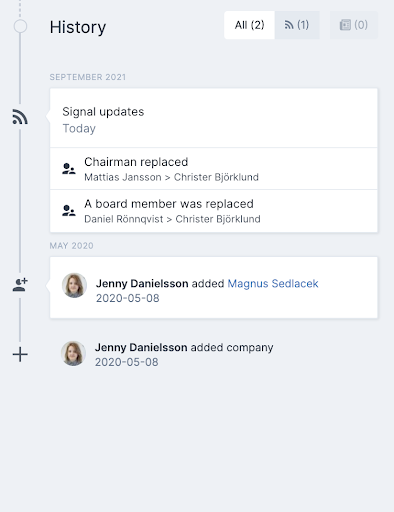Click the Today label under Signal updates
This screenshot has width=394, height=512.
[x=79, y=128]
